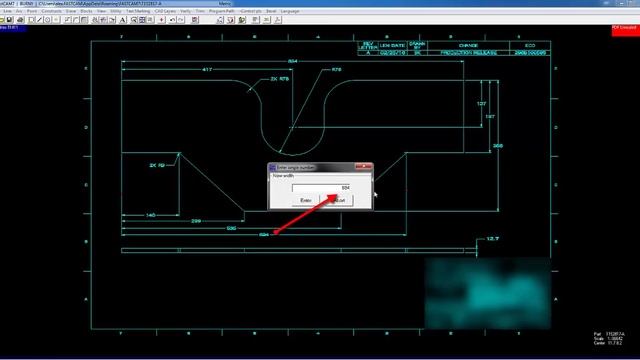Close the 'Enter single number' dialog
Screen dimensions: 640x360
pyautogui.click(x=363, y=167)
